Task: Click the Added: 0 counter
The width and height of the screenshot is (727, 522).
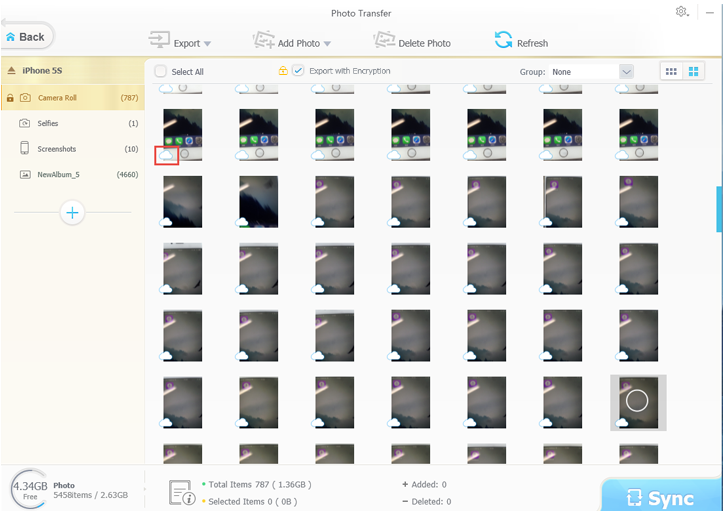Action: pos(425,484)
